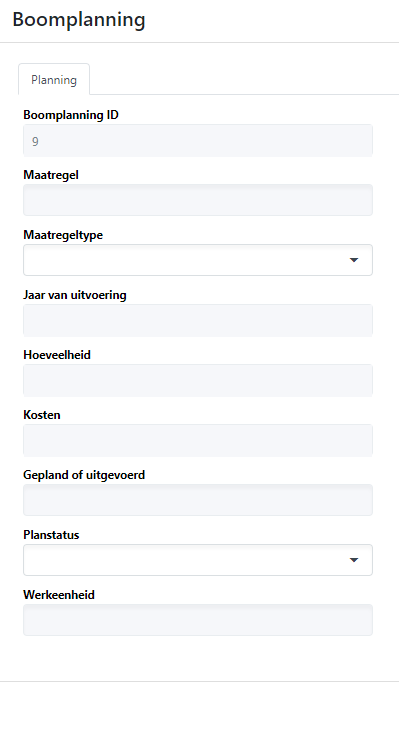Open the Planstatus dropdown arrow
Image resolution: width=399 pixels, height=748 pixels.
pos(354,560)
